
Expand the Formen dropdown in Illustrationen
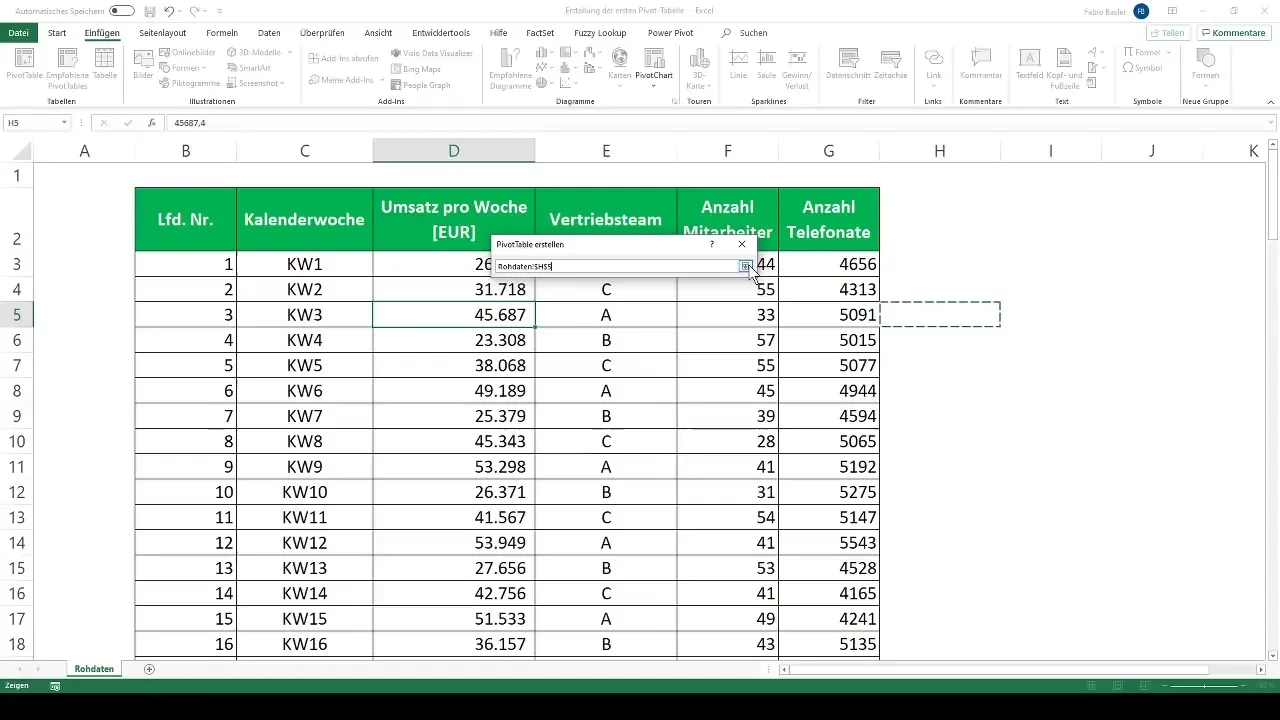pyautogui.click(x=205, y=68)
